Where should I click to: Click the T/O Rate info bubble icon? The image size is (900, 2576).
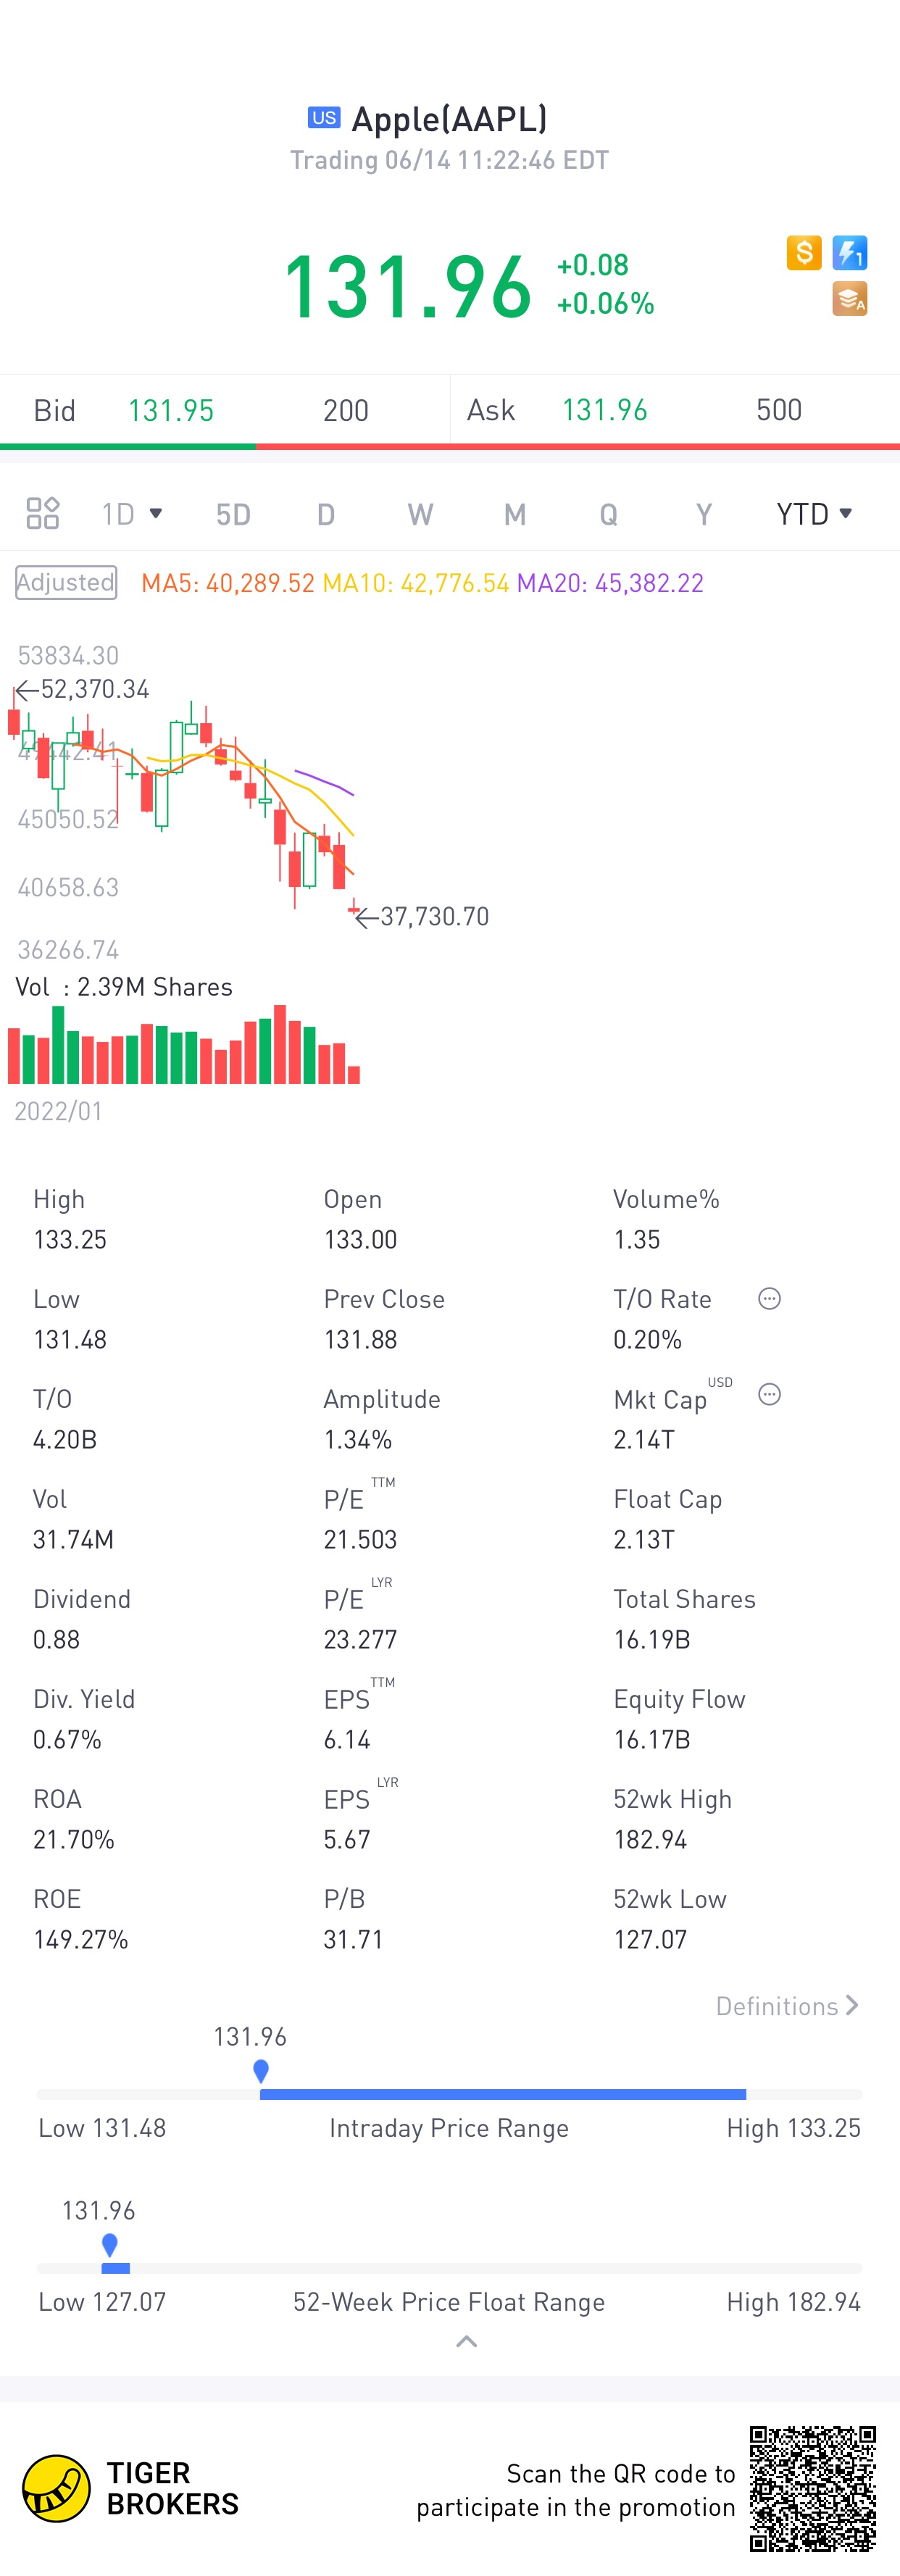tap(769, 1298)
